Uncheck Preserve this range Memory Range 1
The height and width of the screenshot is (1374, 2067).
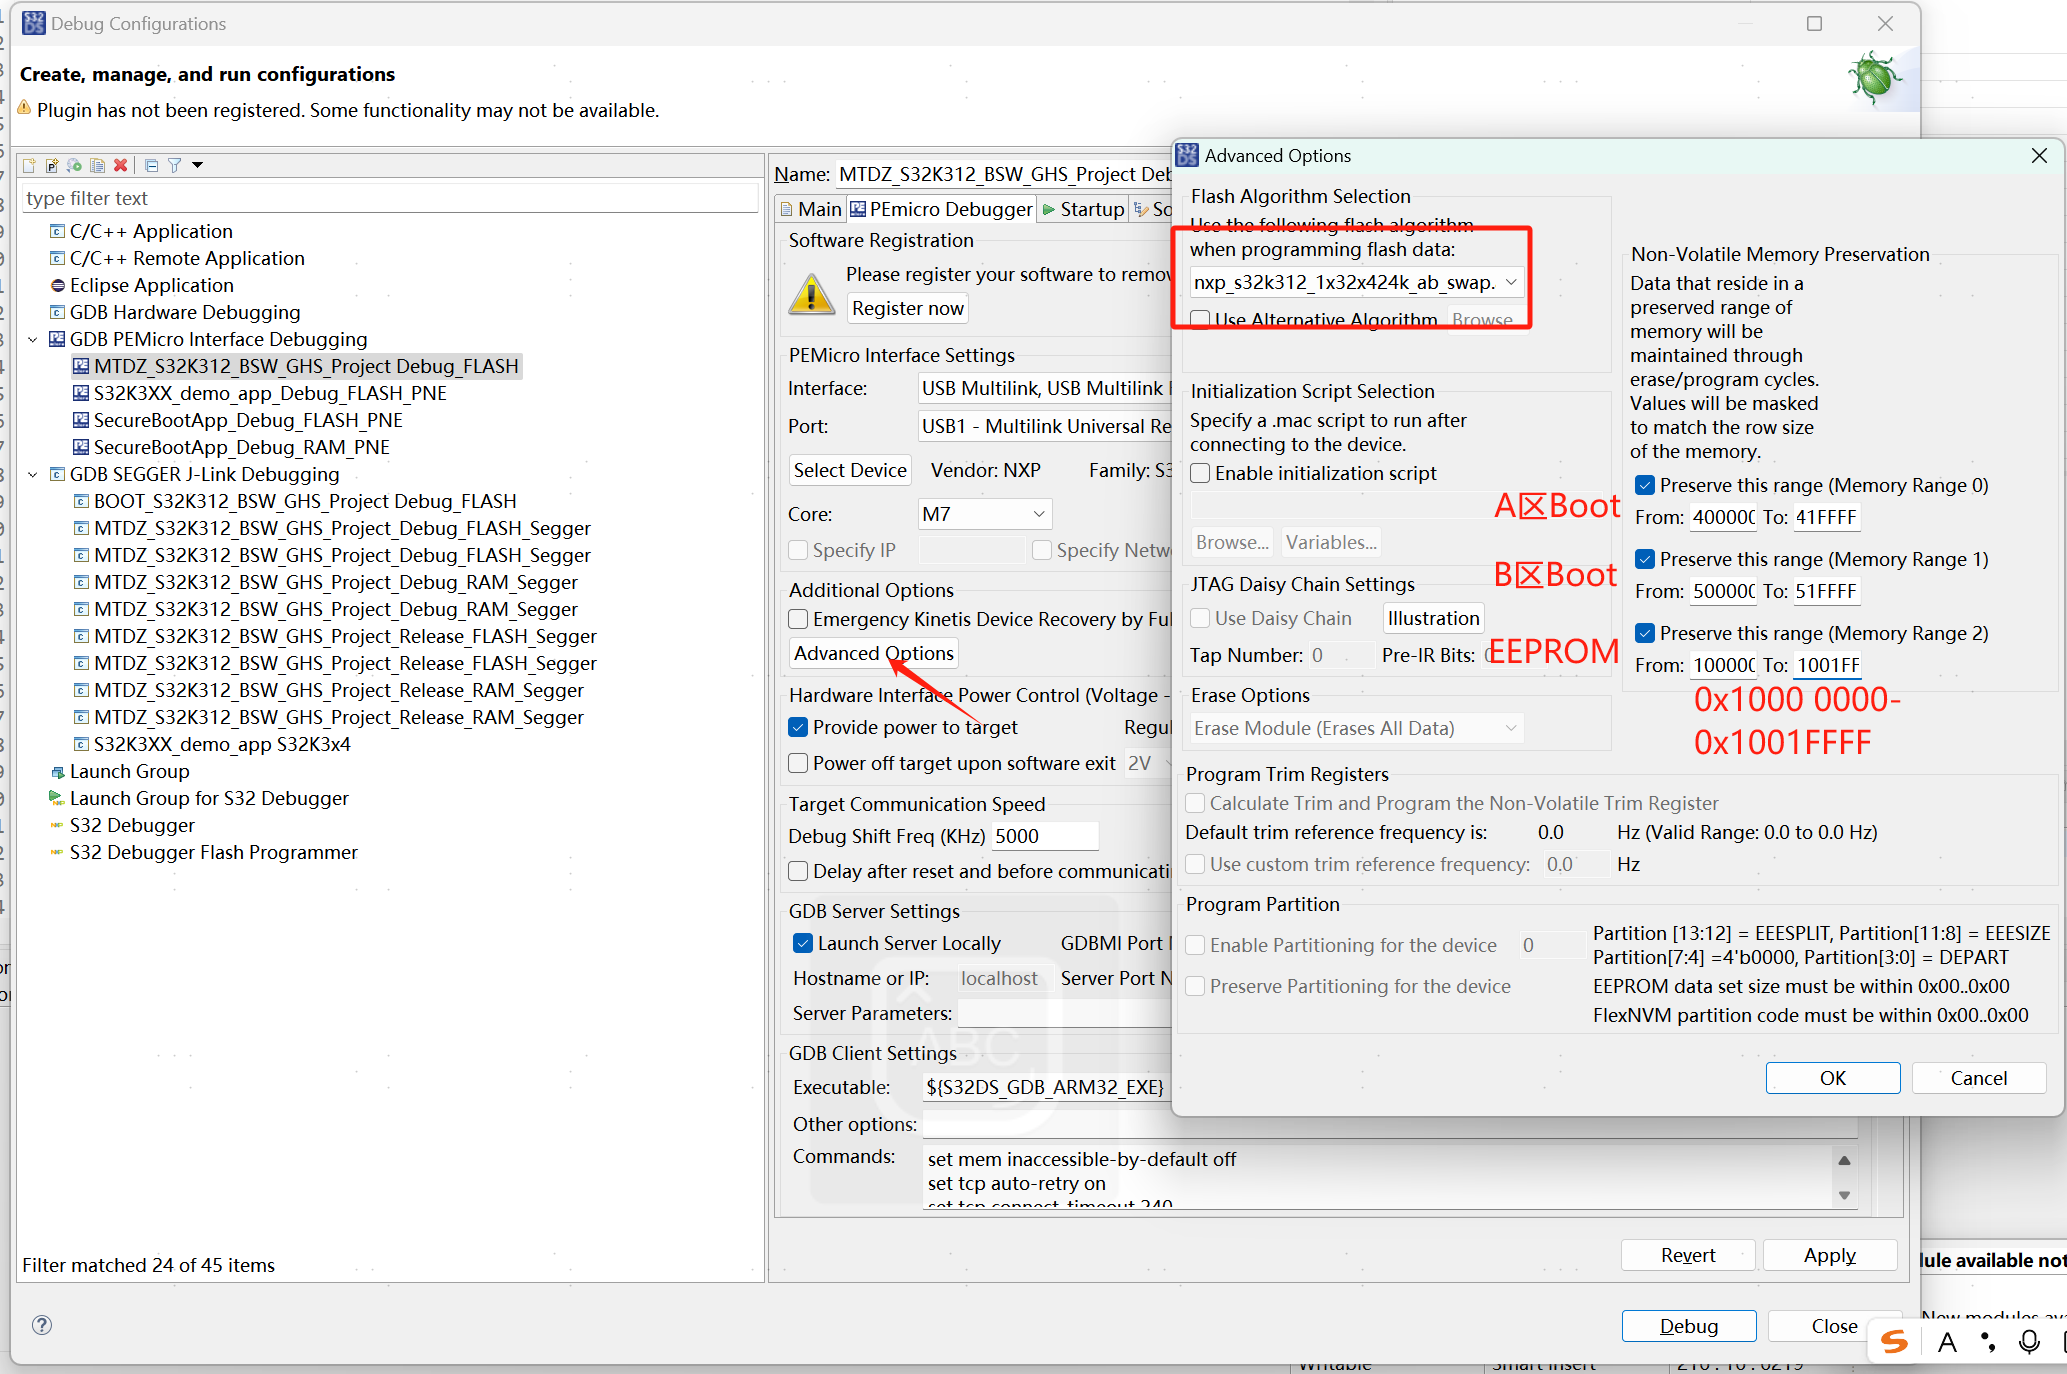(1645, 559)
